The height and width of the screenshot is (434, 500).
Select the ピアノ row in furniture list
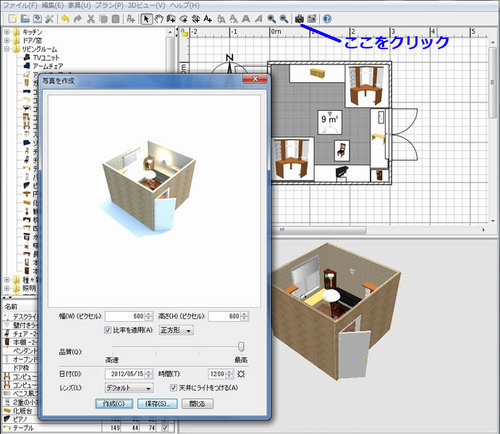coord(19,419)
